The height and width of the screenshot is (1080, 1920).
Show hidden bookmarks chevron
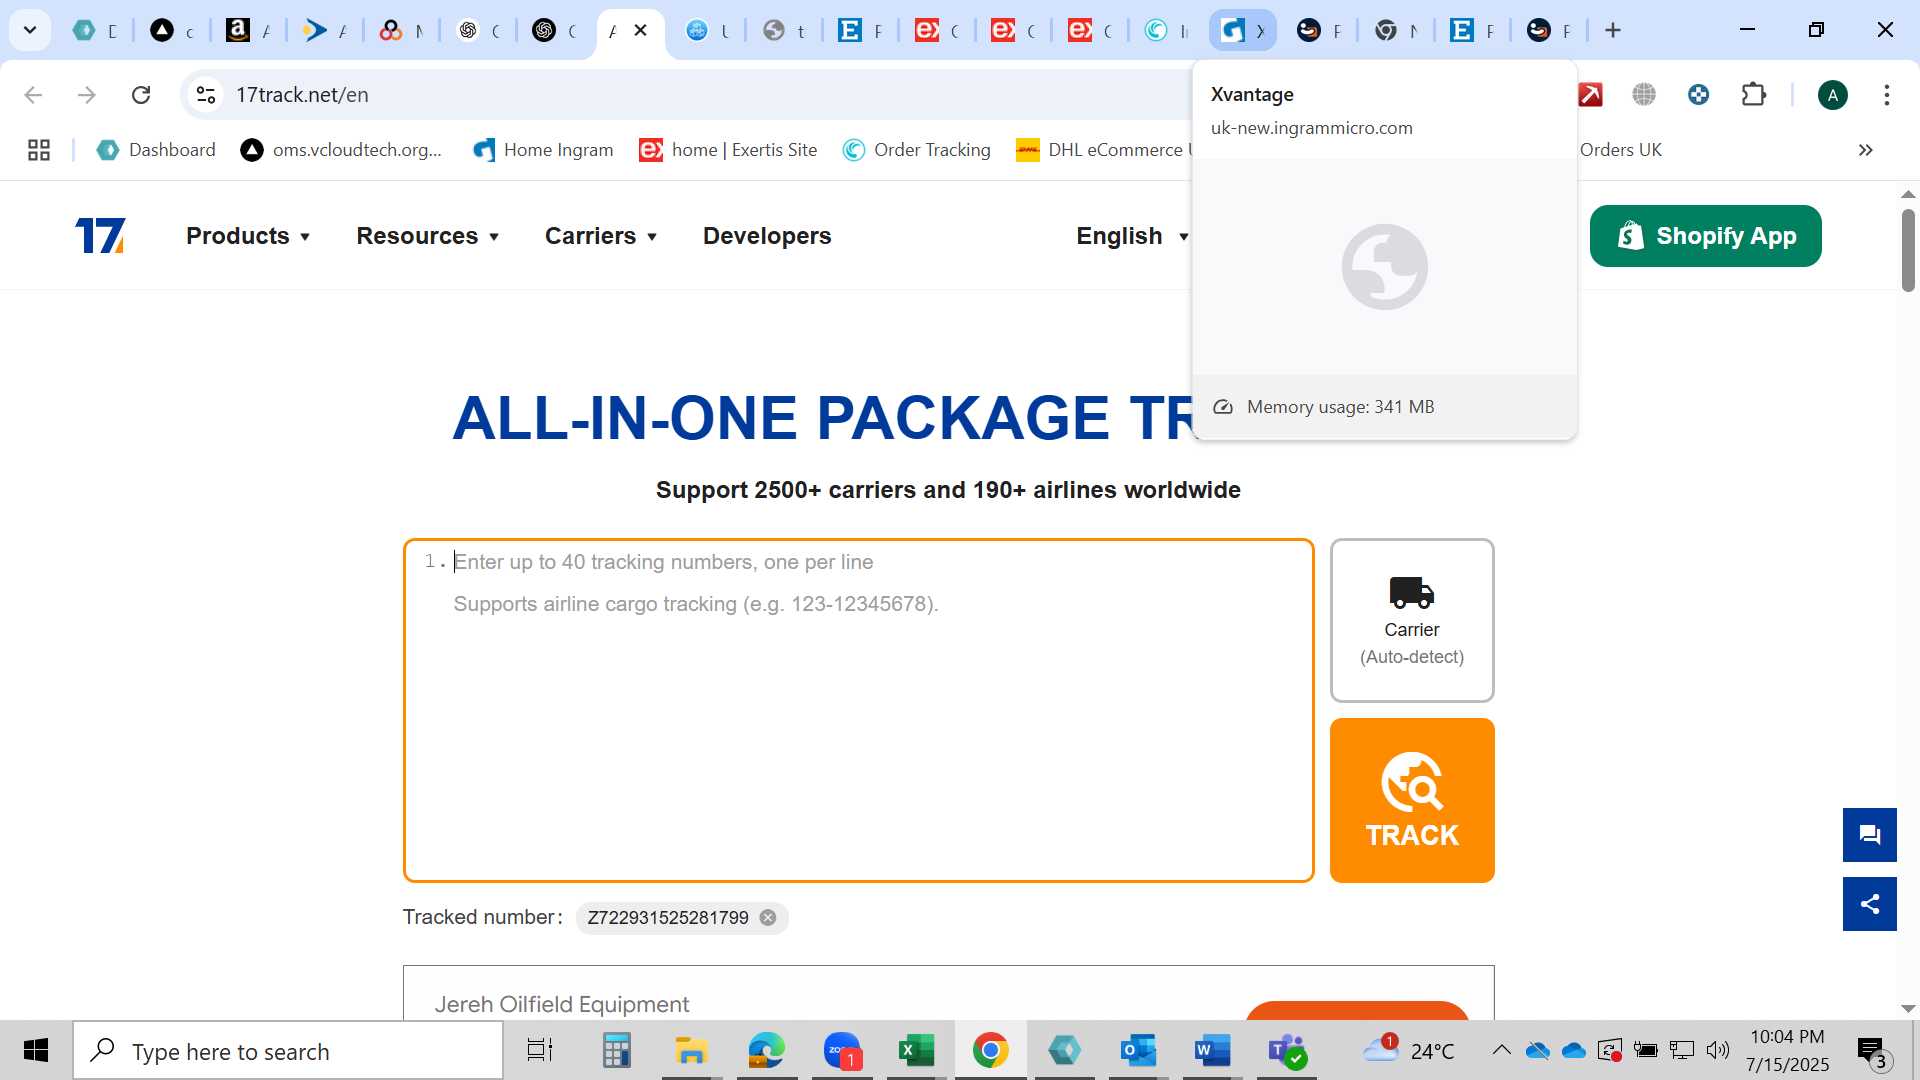point(1865,150)
